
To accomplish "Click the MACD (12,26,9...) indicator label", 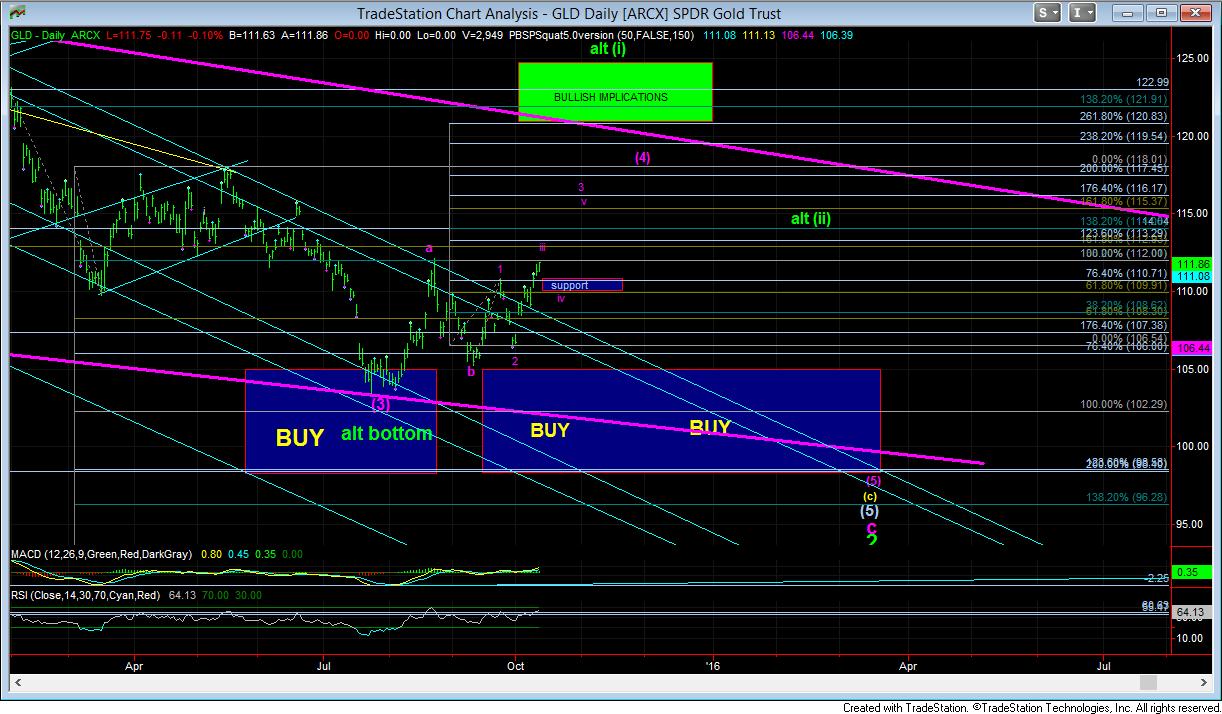I will [x=103, y=554].
